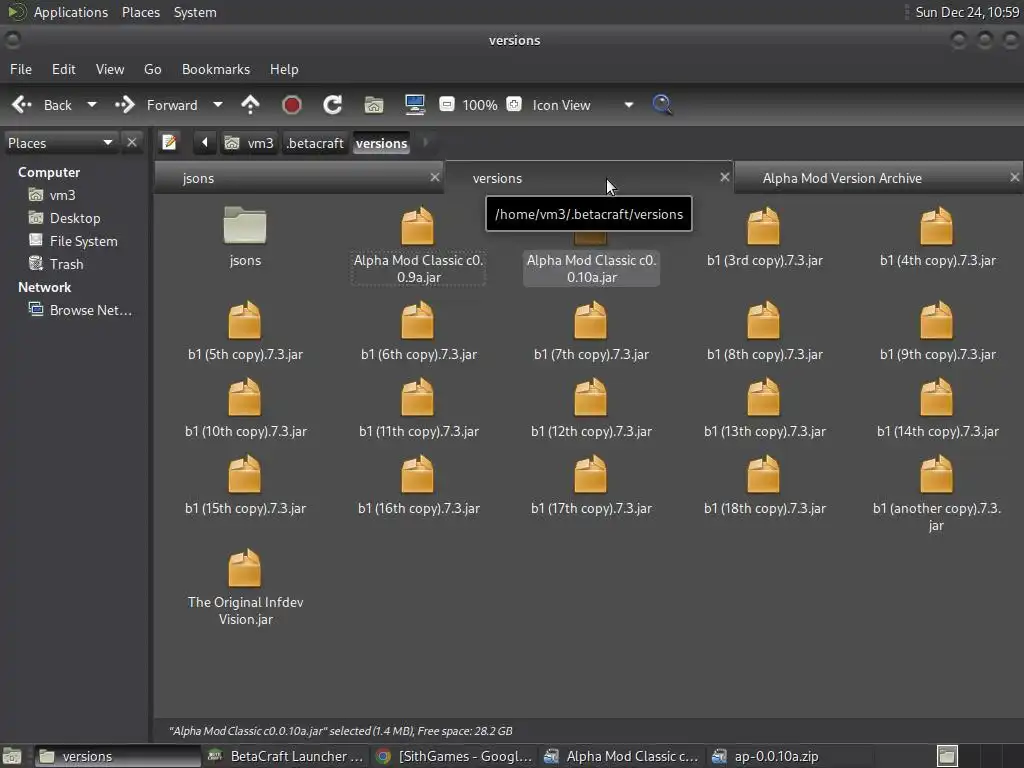This screenshot has width=1024, height=768.
Task: Zoom out with the minus icon
Action: (447, 104)
